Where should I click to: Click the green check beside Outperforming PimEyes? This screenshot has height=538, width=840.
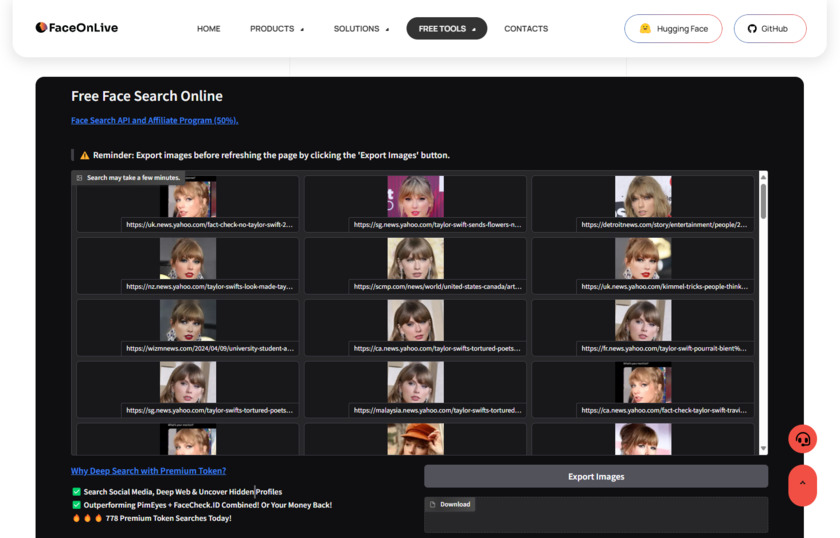[x=77, y=505]
